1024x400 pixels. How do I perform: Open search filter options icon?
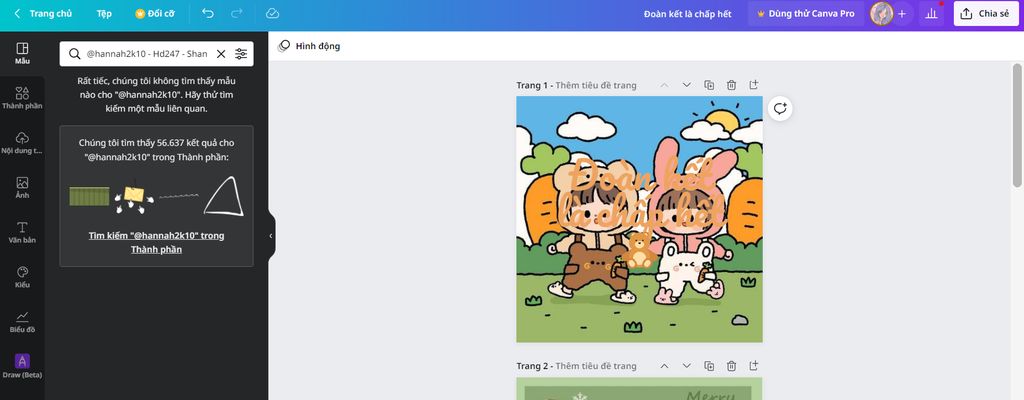(241, 54)
